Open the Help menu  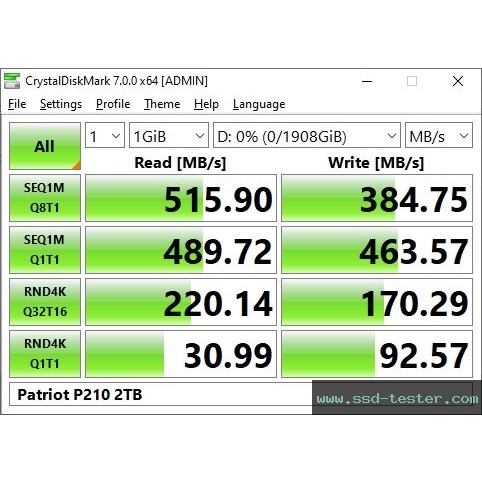[x=206, y=104]
